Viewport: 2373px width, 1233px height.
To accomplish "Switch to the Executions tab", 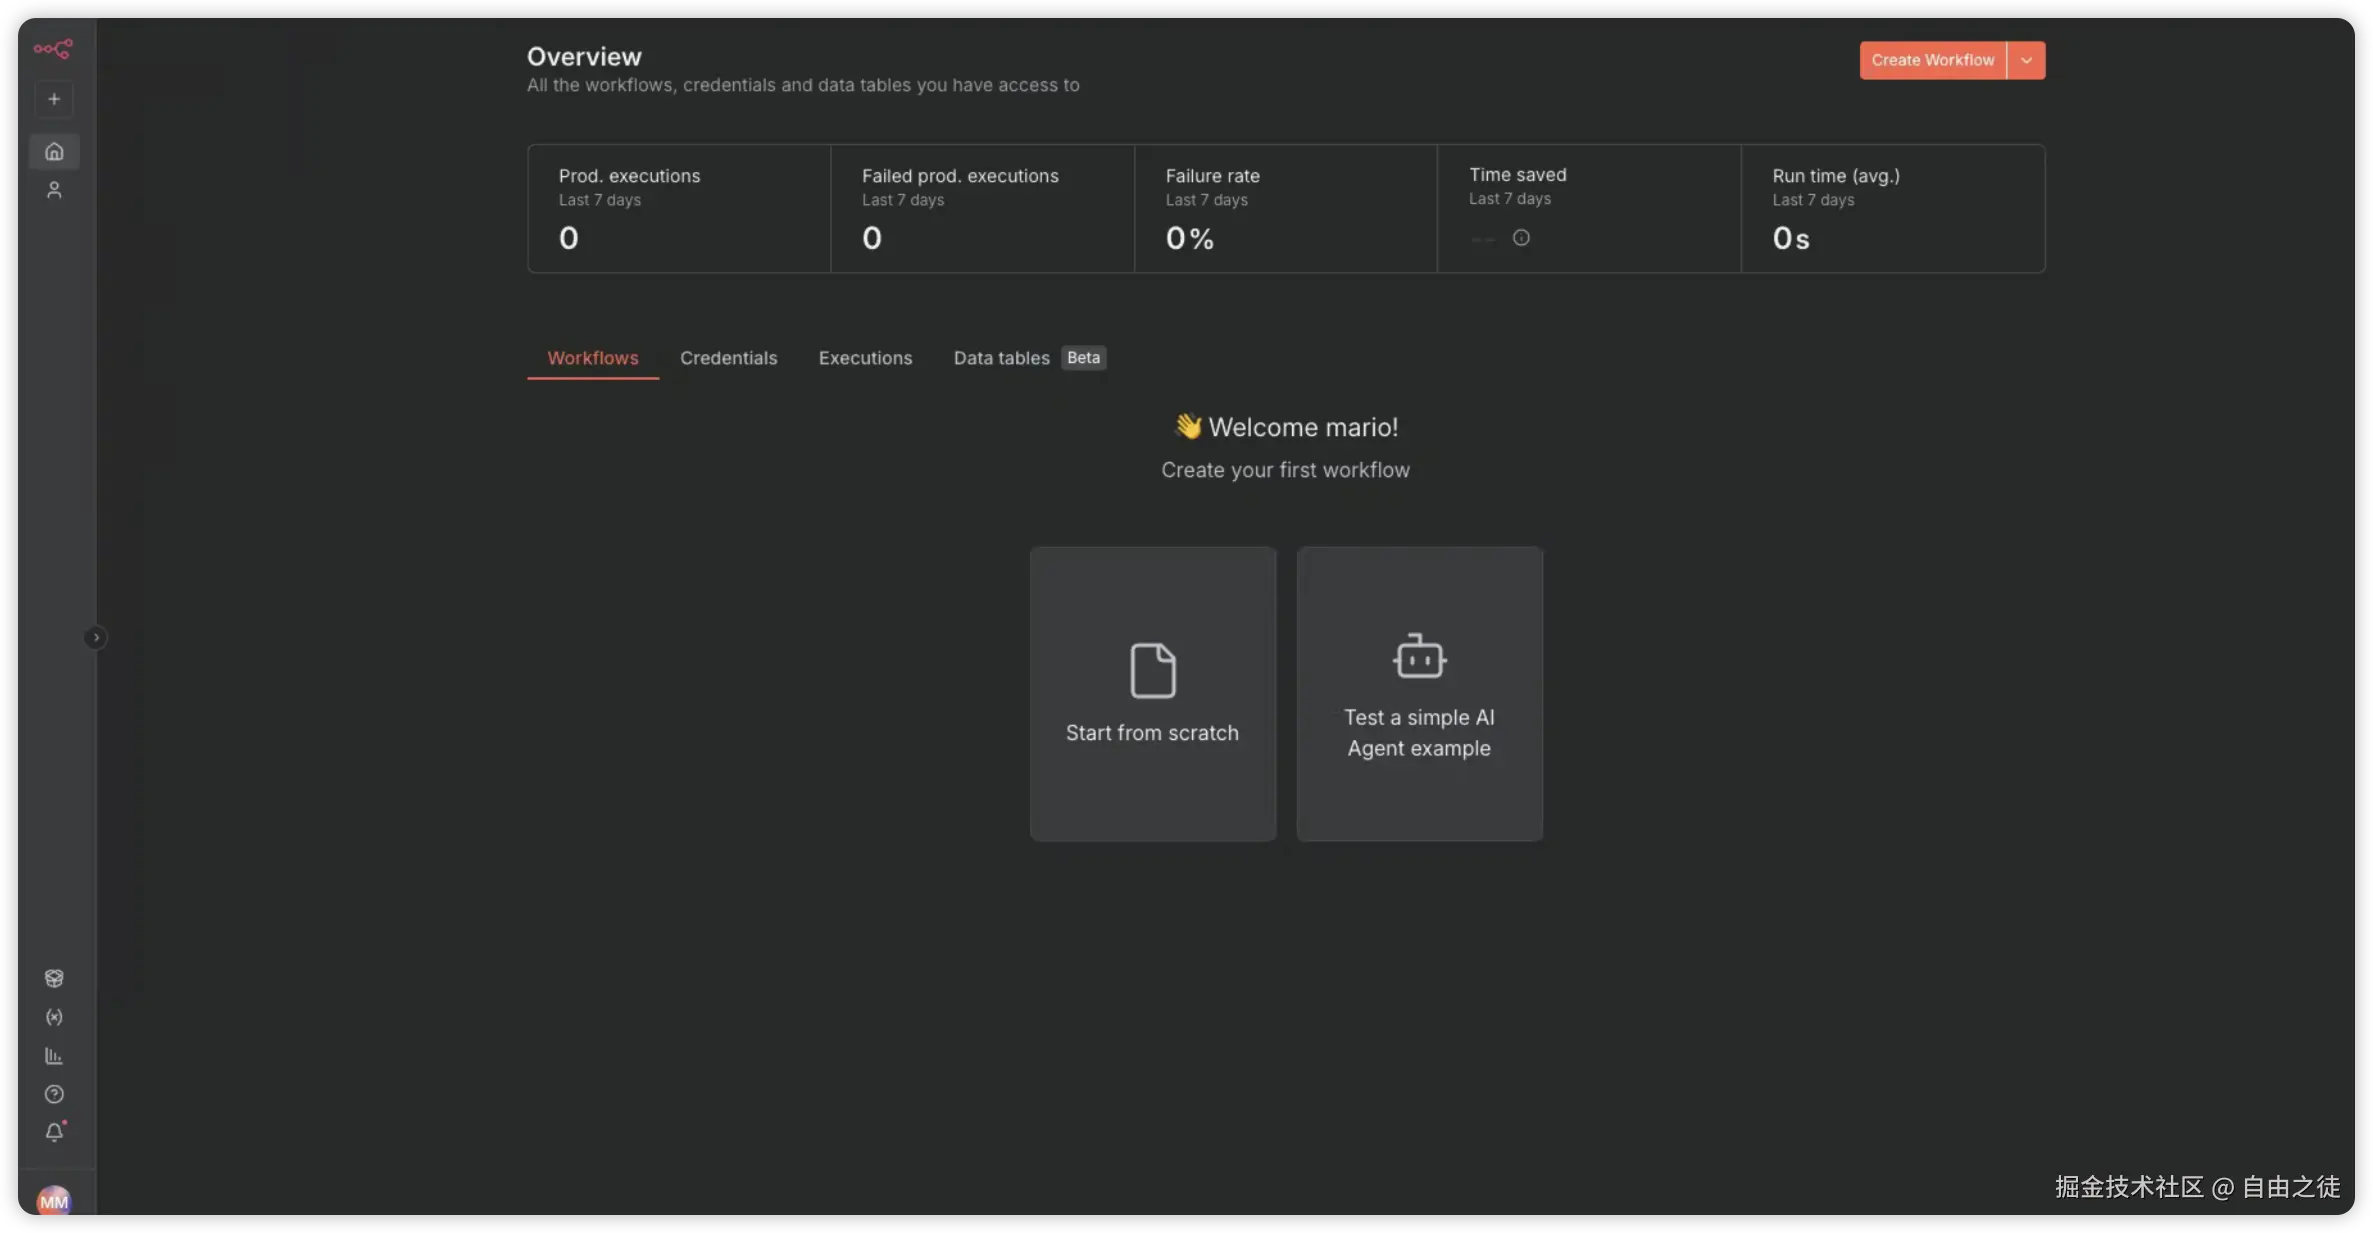I will point(865,358).
